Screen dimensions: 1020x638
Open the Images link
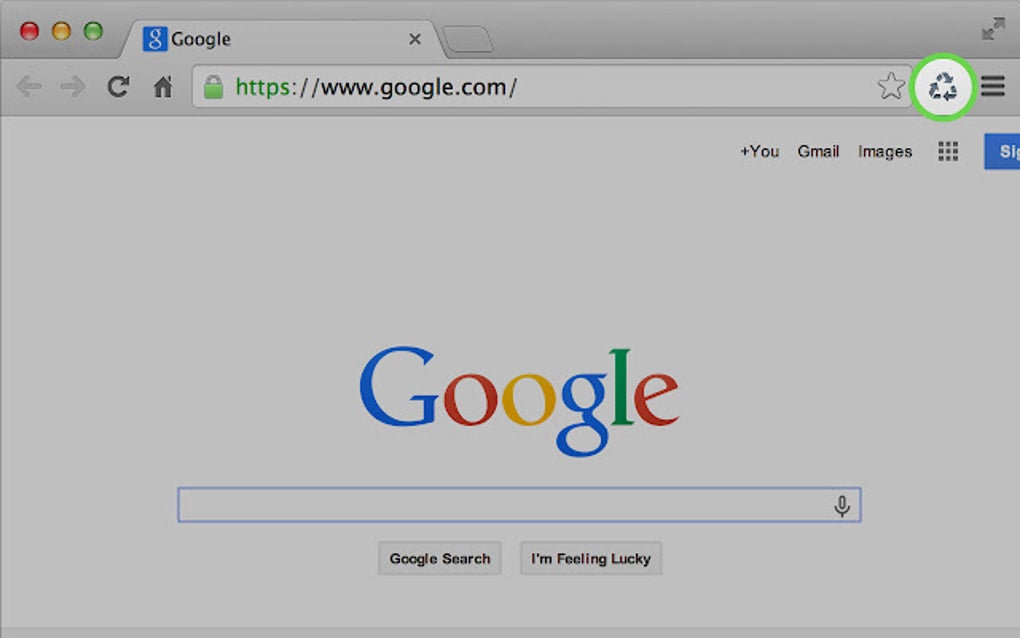(885, 152)
